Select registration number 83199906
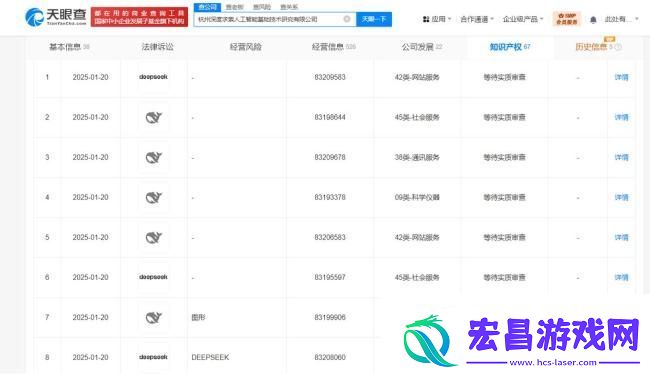The image size is (650, 374). pos(330,317)
